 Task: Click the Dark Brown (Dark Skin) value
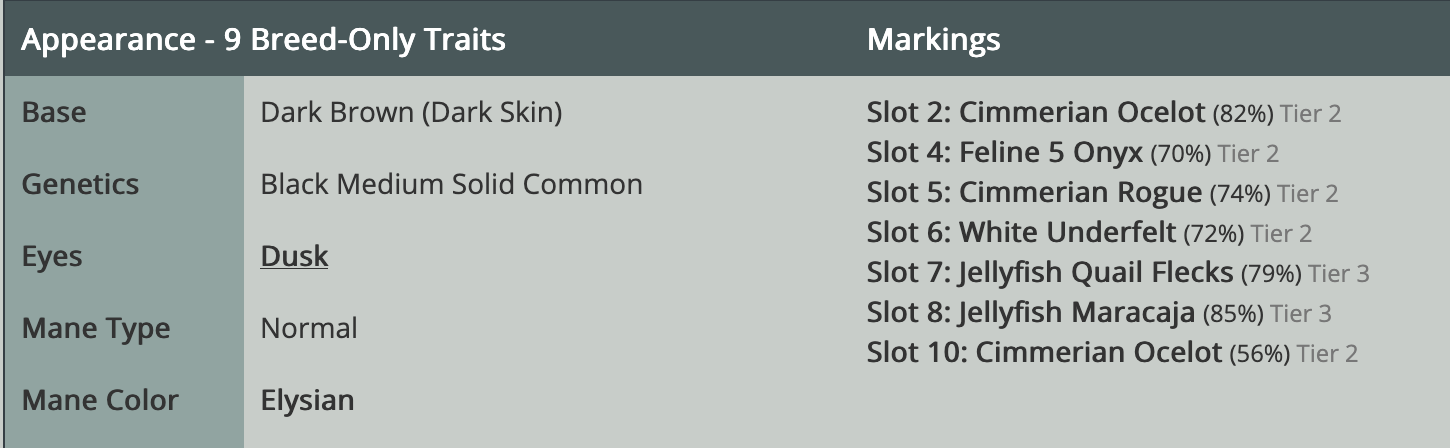[x=411, y=112]
